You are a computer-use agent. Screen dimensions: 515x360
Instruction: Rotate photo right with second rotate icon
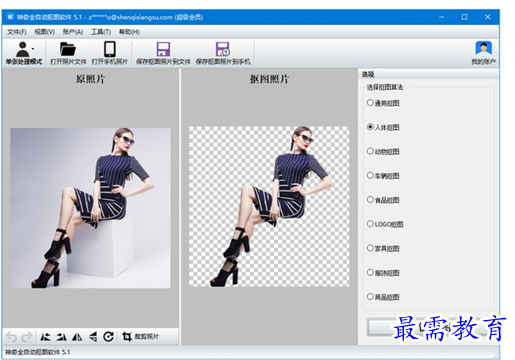tap(61, 337)
